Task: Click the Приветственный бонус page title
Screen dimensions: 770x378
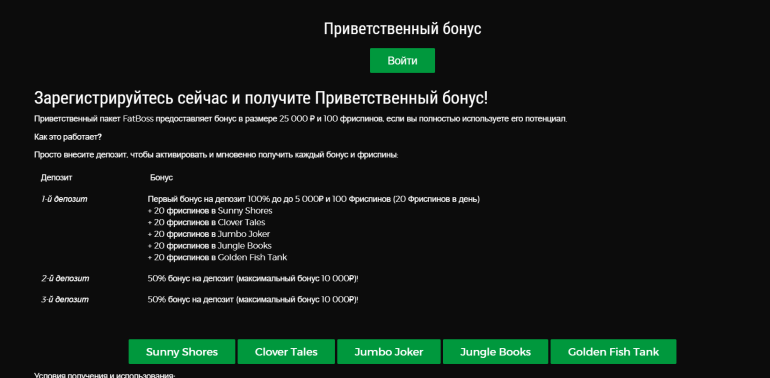Action: click(402, 28)
